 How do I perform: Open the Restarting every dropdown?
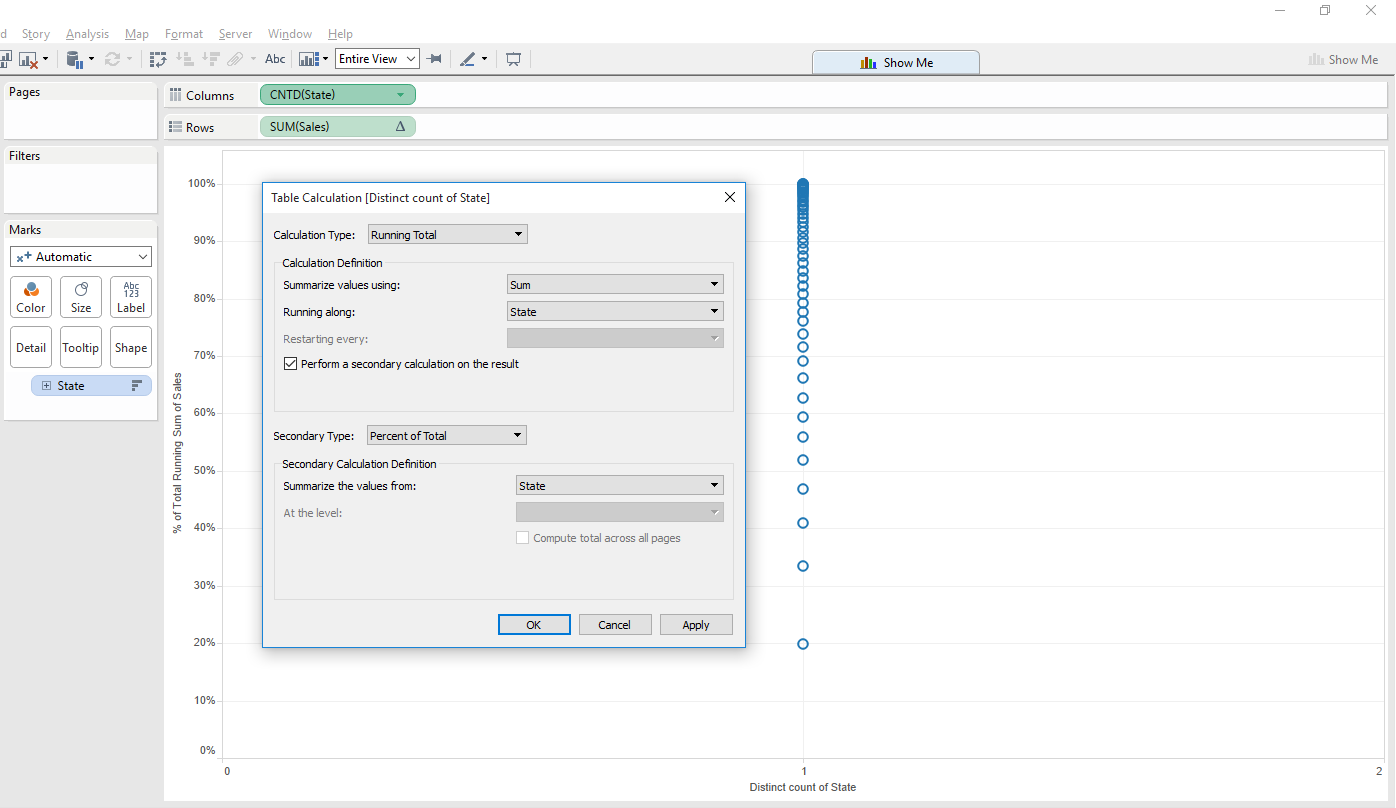(x=615, y=339)
